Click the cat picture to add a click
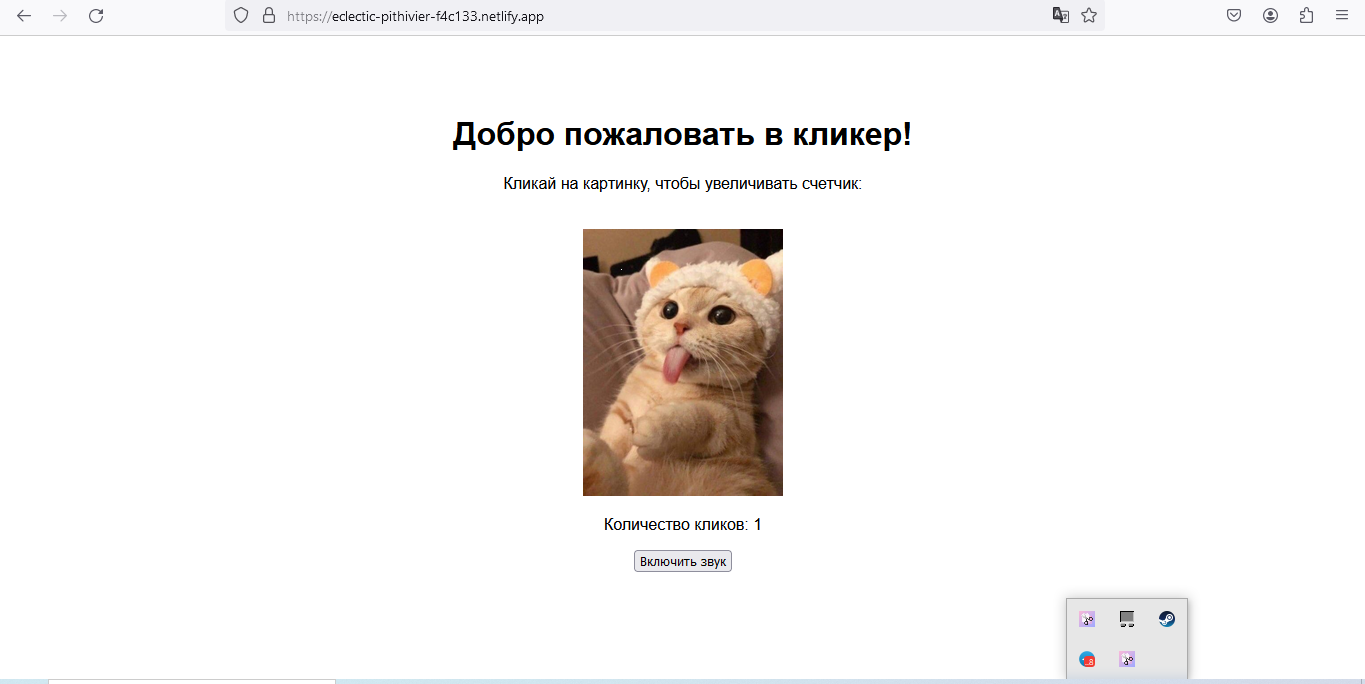The height and width of the screenshot is (684, 1365). point(683,362)
